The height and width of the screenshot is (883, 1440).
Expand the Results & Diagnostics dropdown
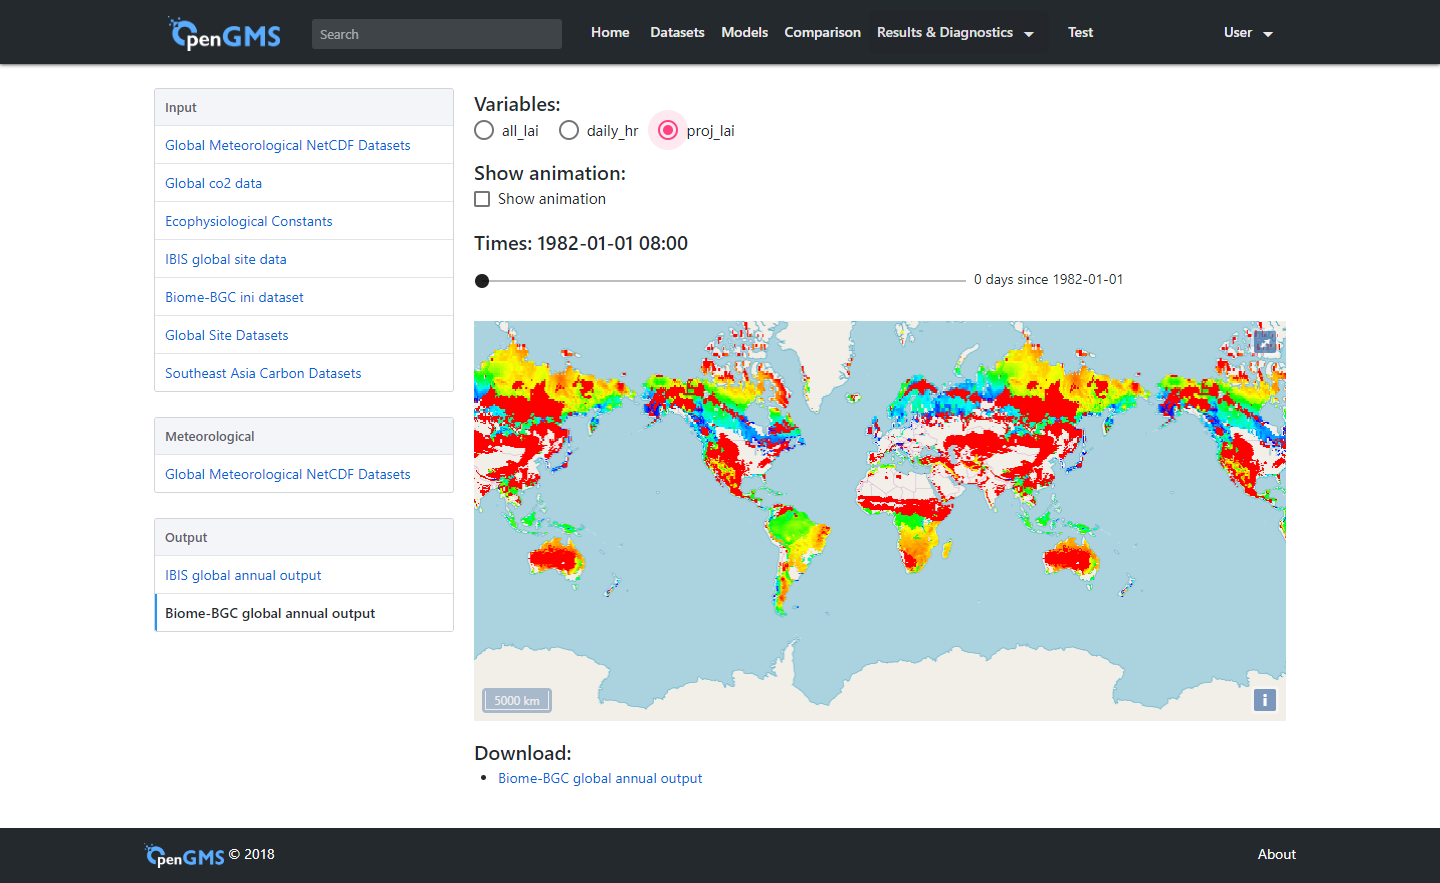(x=955, y=32)
